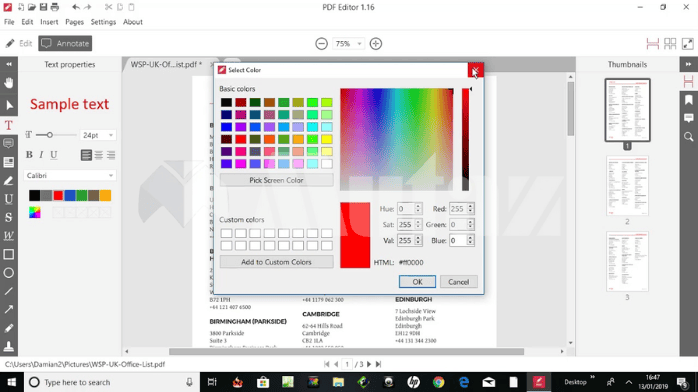The image size is (698, 392).
Task: Click the Undo arrow in title bar
Action: [x=76, y=7]
